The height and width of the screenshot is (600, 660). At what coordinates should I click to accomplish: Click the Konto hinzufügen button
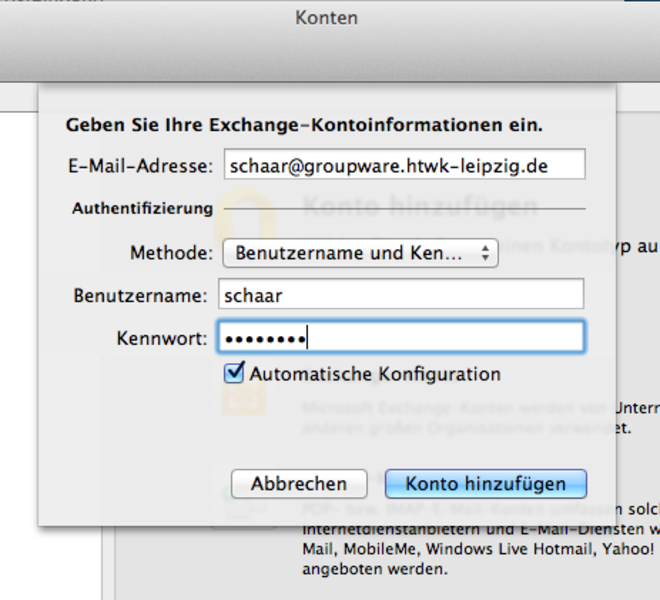click(x=486, y=484)
